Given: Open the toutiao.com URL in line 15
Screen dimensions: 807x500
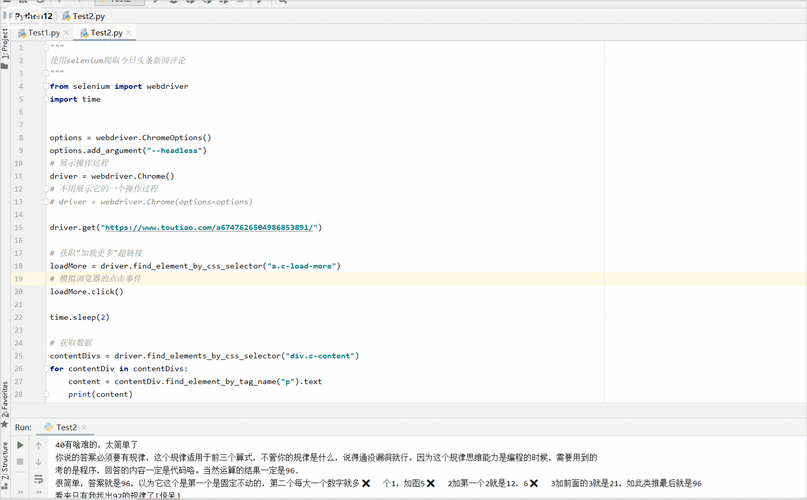Looking at the screenshot, I should coord(209,228).
